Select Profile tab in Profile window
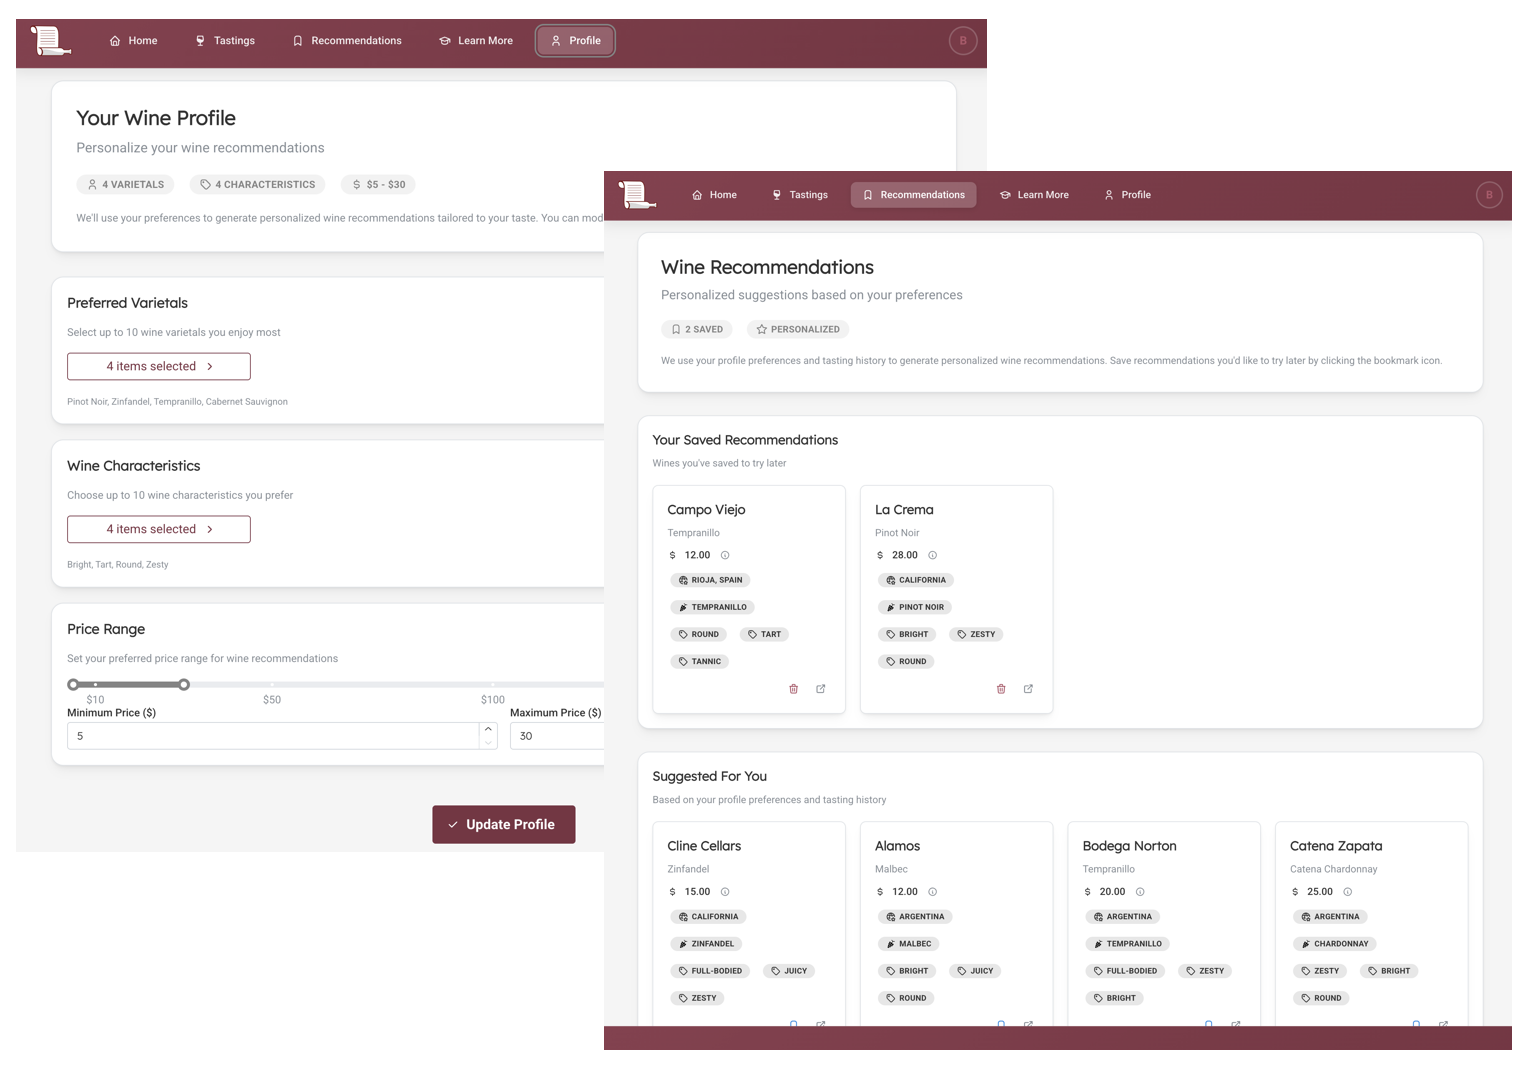This screenshot has width=1533, height=1082. click(576, 41)
